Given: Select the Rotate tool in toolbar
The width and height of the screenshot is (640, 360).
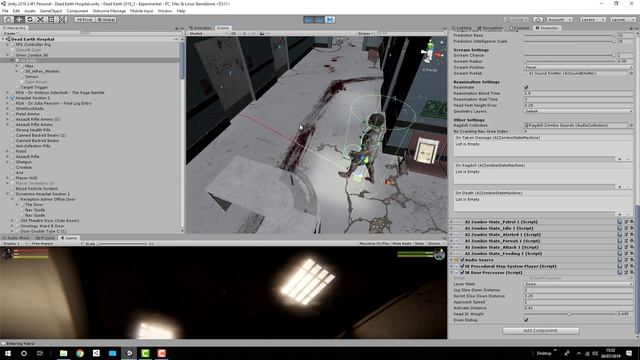Looking at the screenshot, I should 29,19.
